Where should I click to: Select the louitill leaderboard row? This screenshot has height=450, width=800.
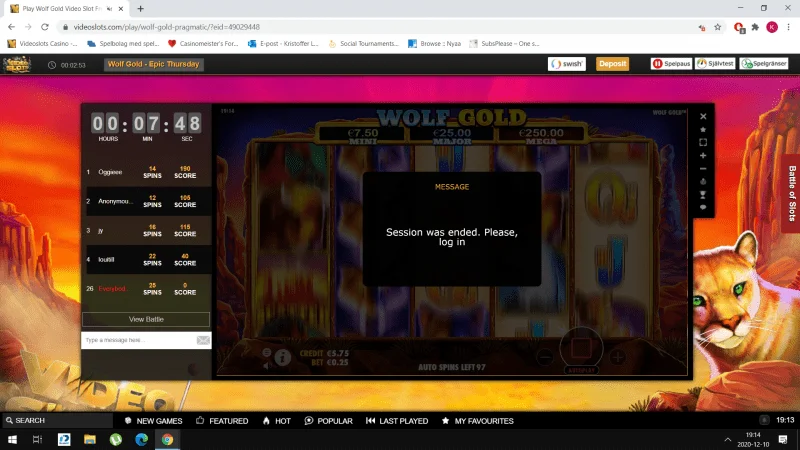146,259
